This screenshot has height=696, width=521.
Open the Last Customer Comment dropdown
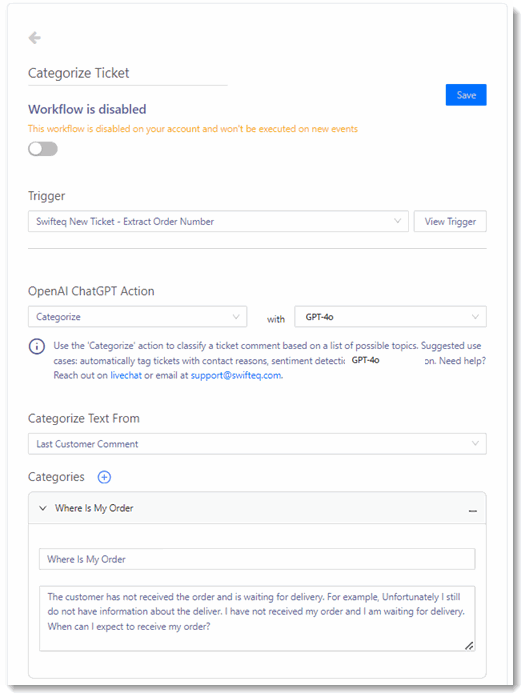pos(257,444)
